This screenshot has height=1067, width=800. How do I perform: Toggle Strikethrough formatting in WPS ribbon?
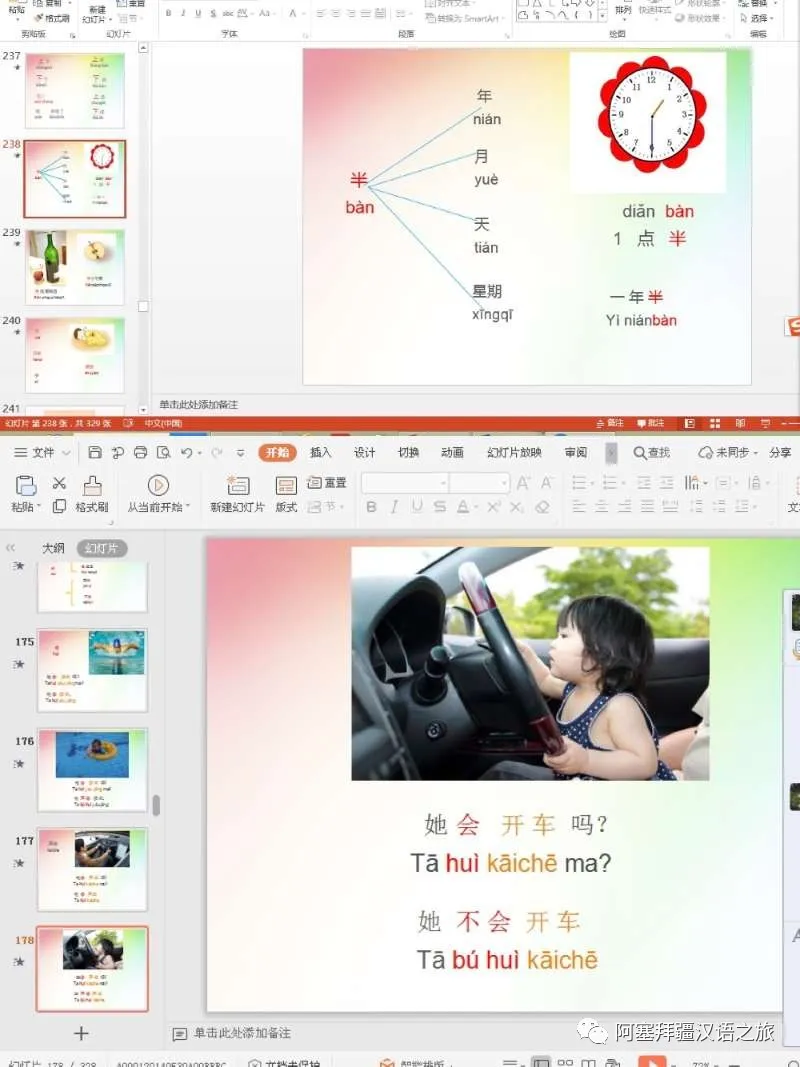coord(440,507)
